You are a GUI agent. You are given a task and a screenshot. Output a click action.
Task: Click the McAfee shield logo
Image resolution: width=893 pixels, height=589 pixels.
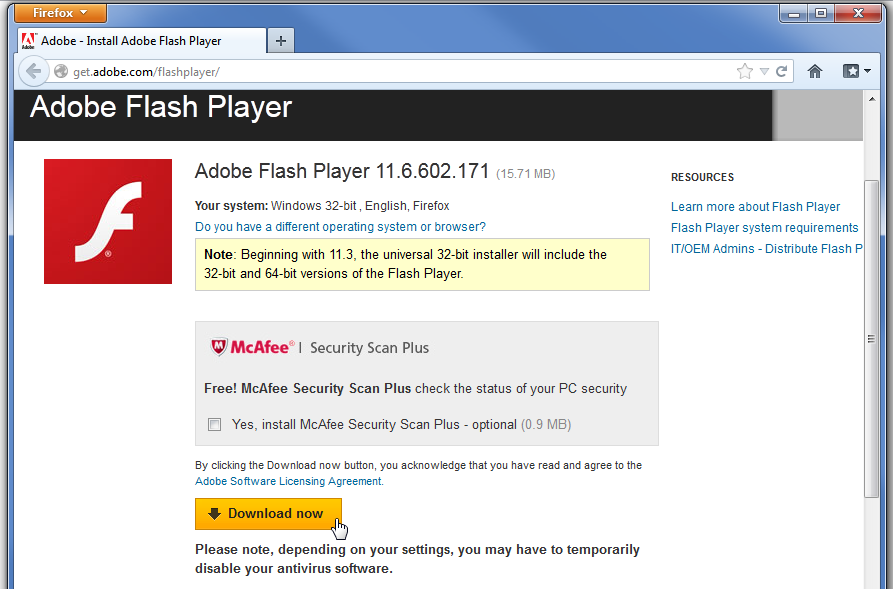click(x=219, y=347)
